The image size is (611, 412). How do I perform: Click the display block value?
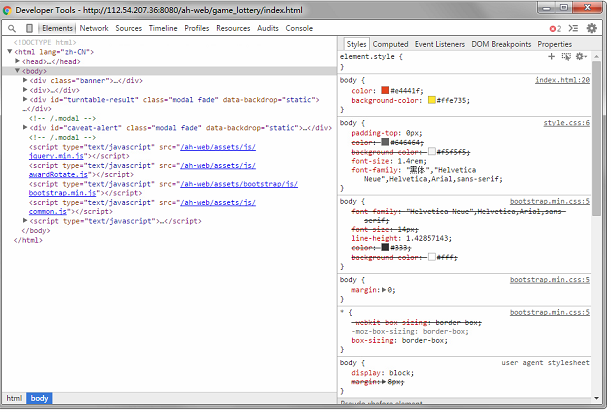pyautogui.click(x=401, y=373)
